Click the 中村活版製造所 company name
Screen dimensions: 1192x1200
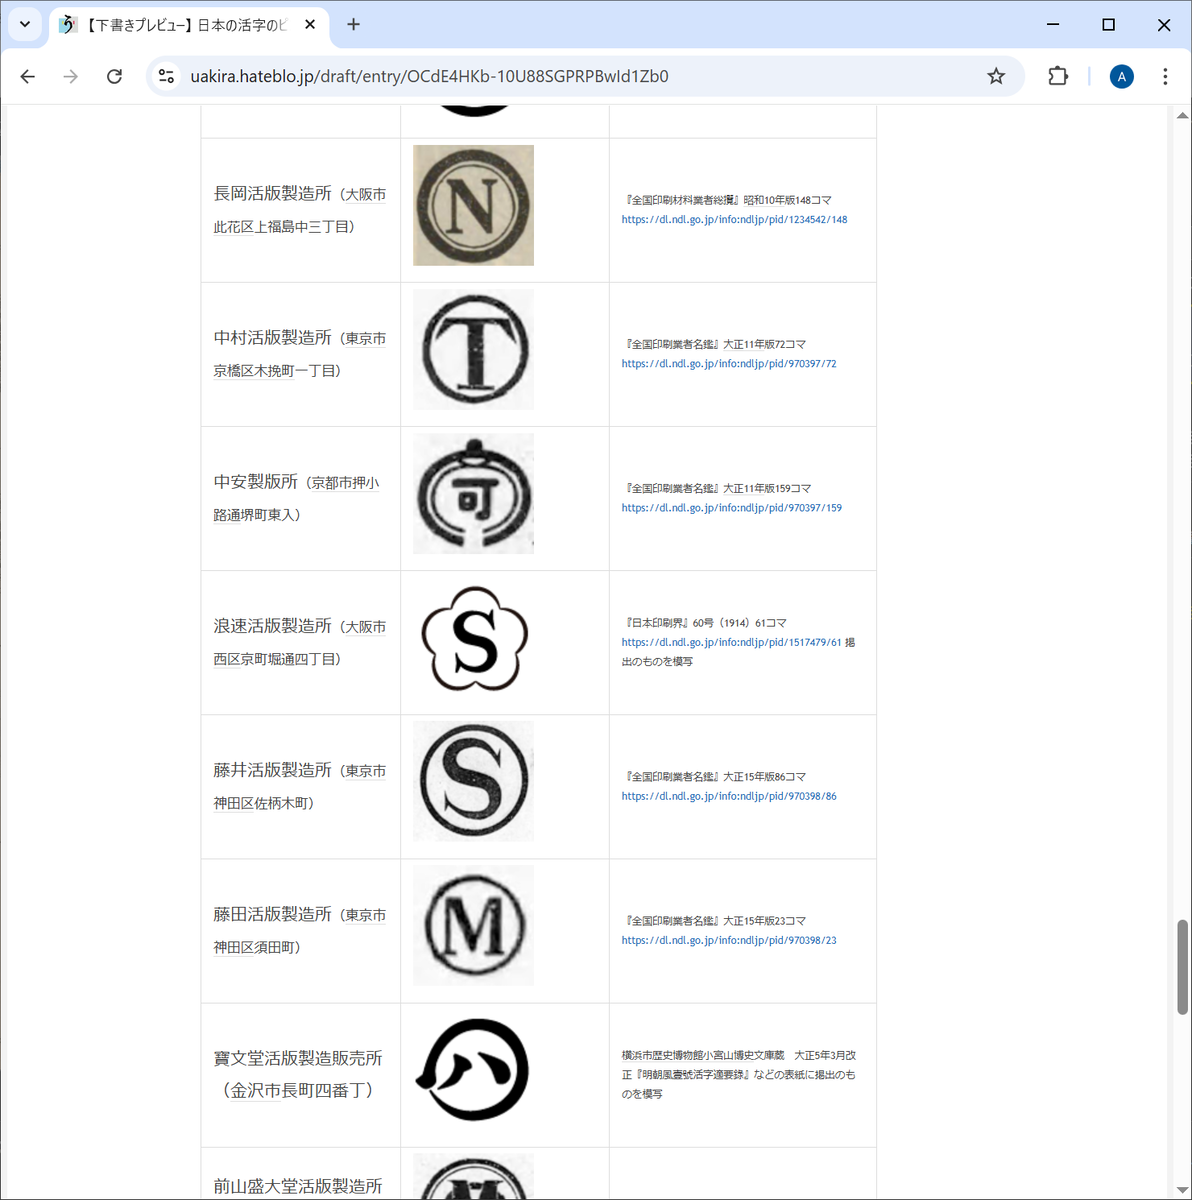(x=272, y=337)
